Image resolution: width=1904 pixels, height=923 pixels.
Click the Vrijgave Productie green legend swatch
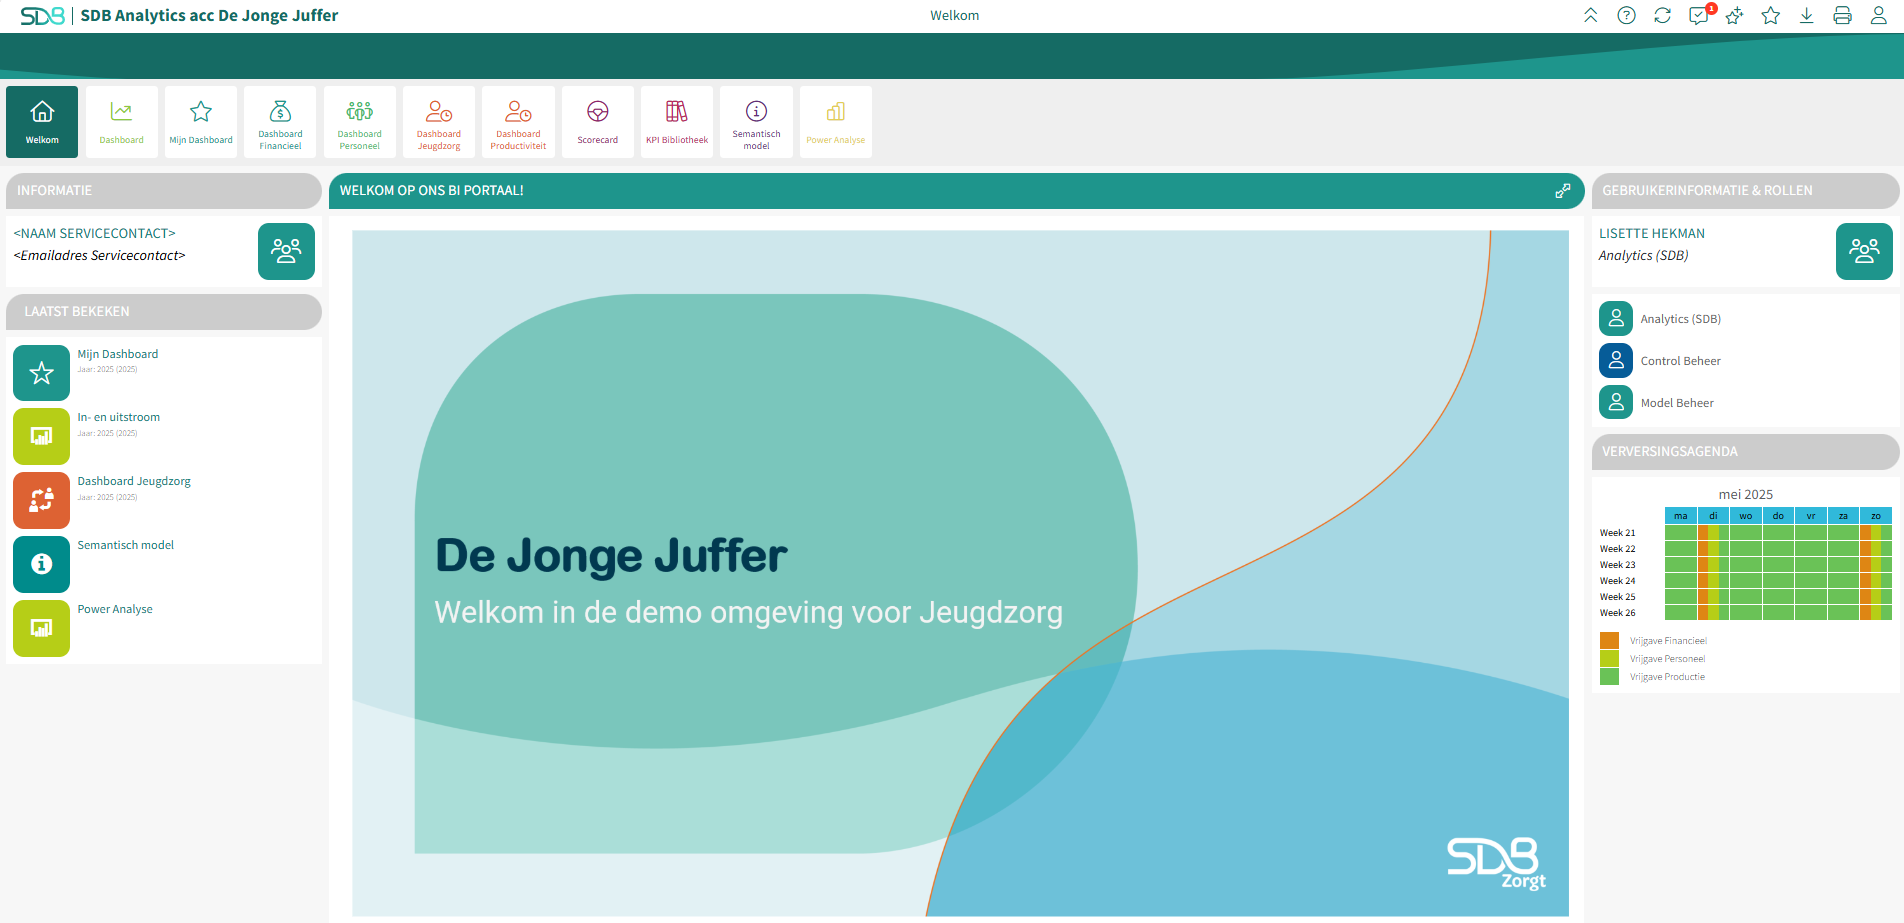(1609, 677)
